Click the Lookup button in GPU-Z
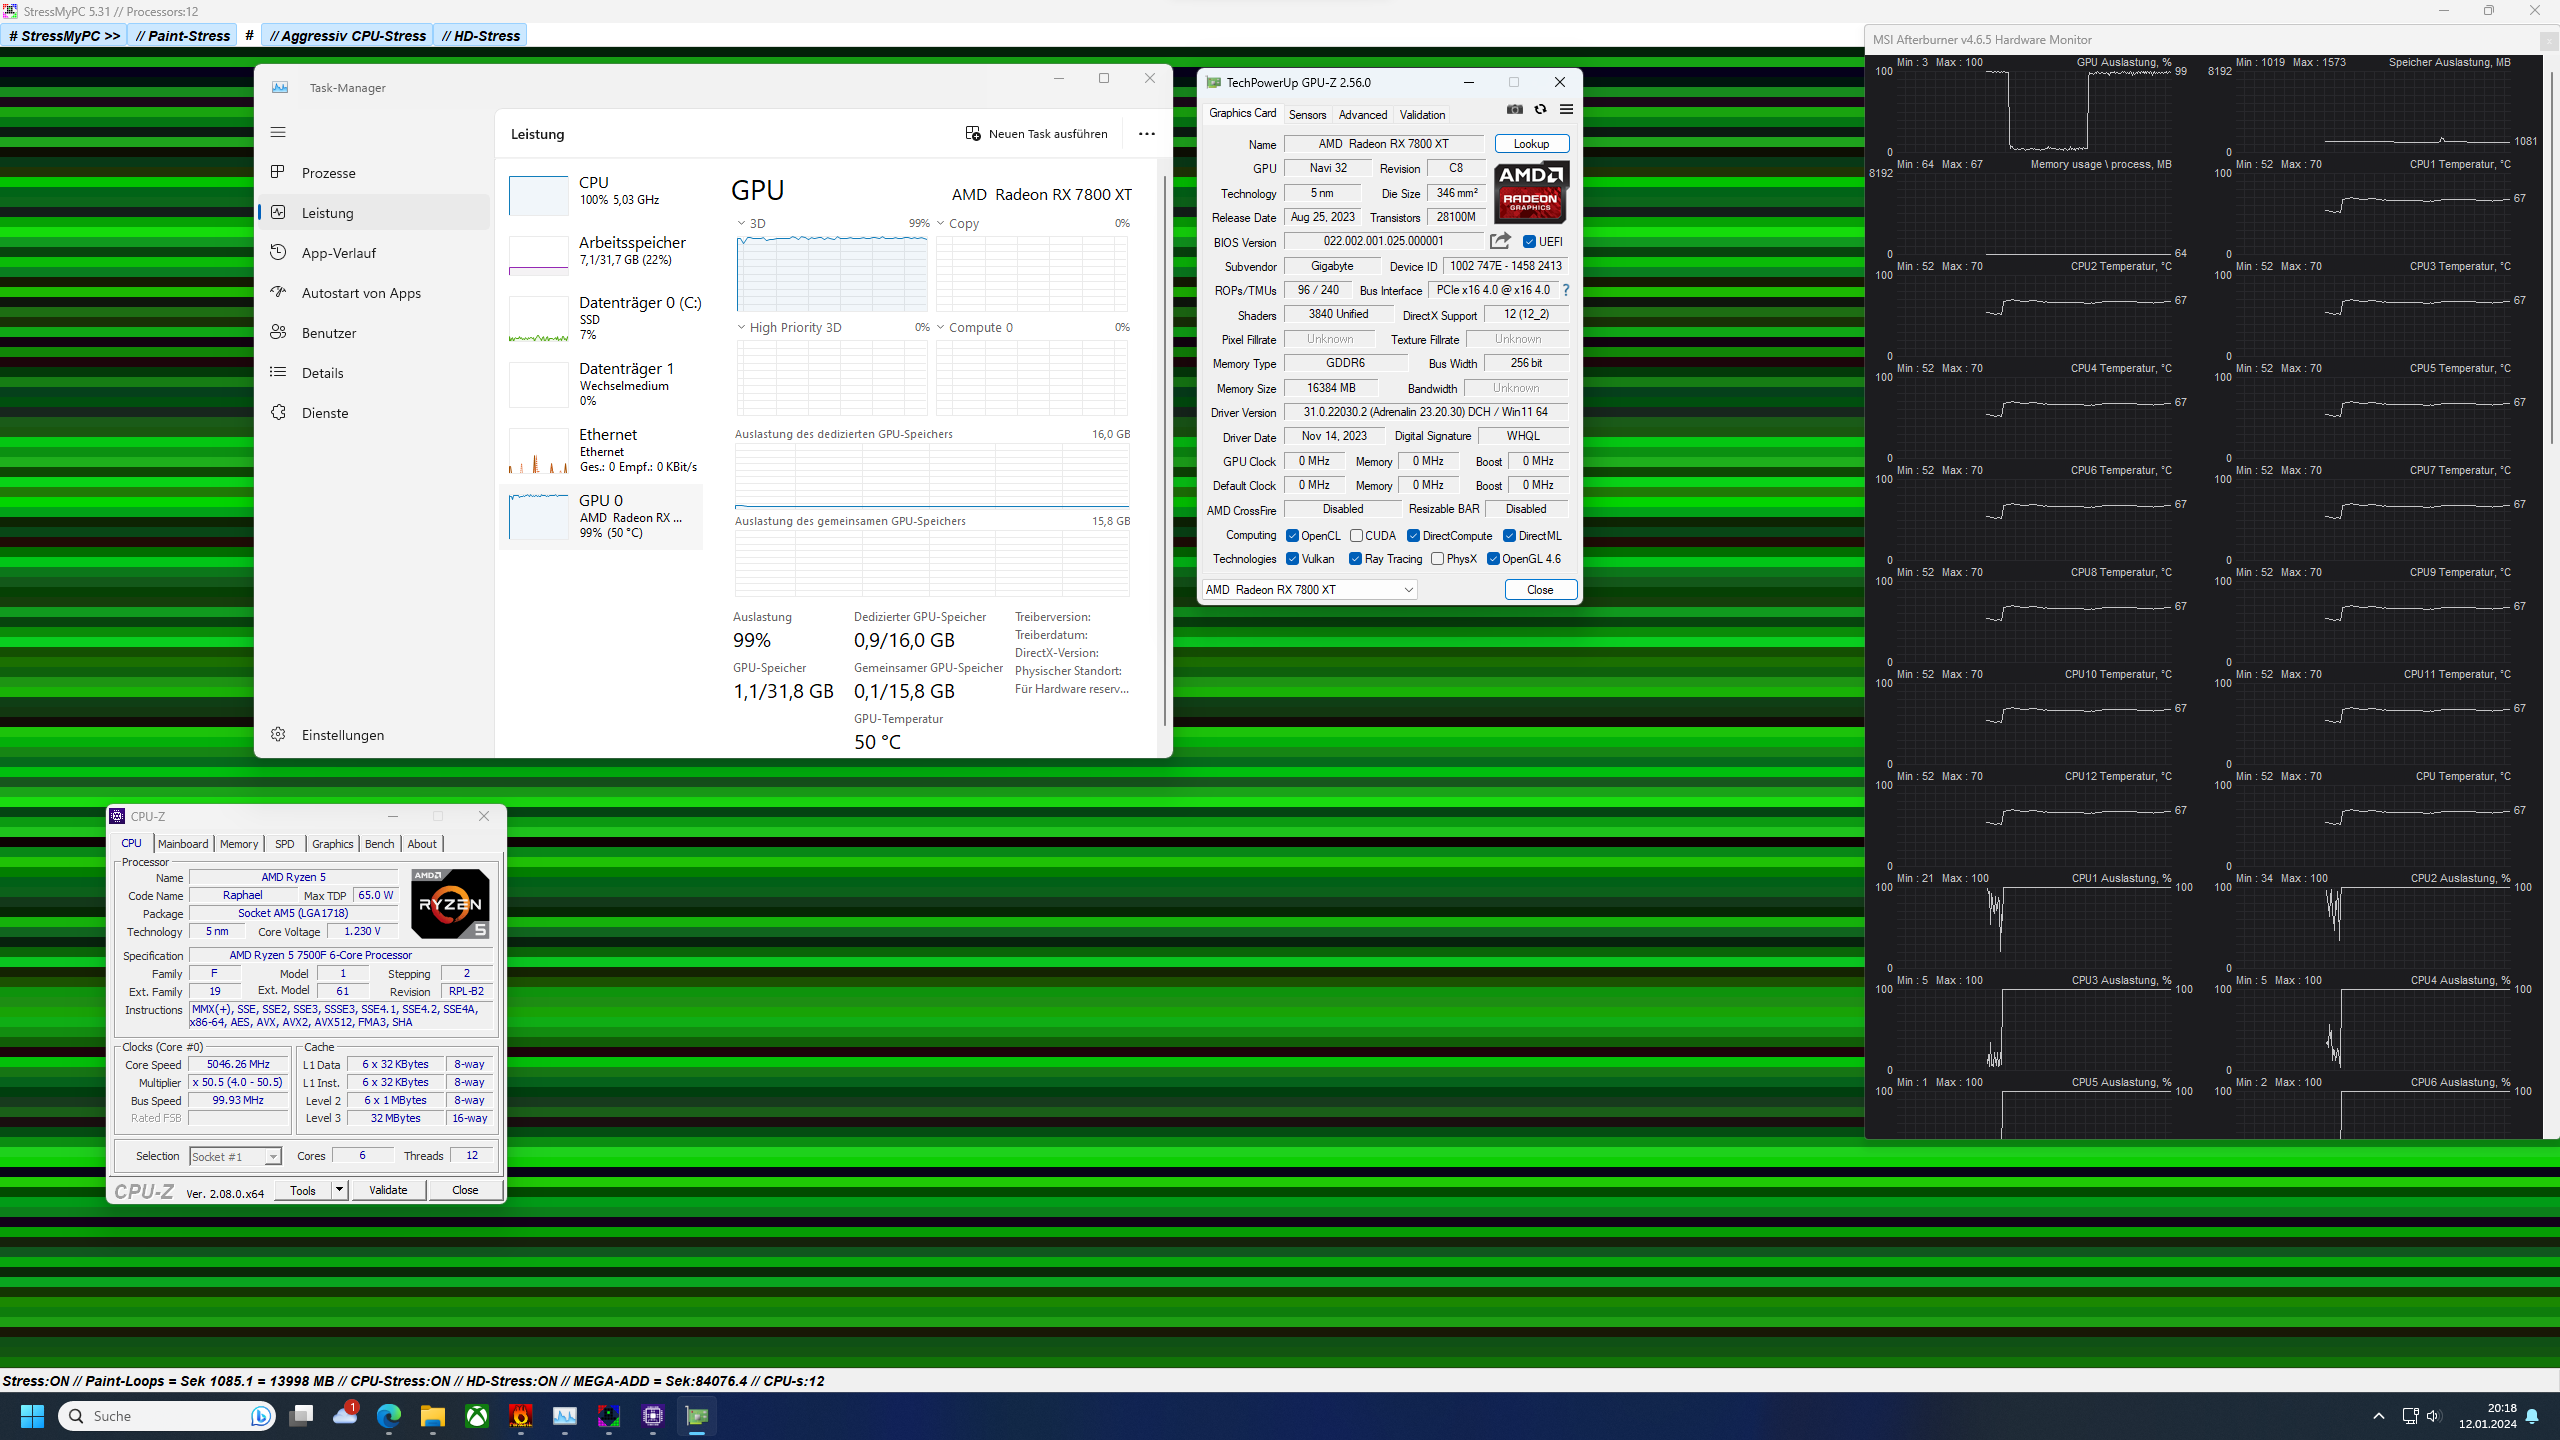This screenshot has width=2560, height=1440. [x=1531, y=144]
